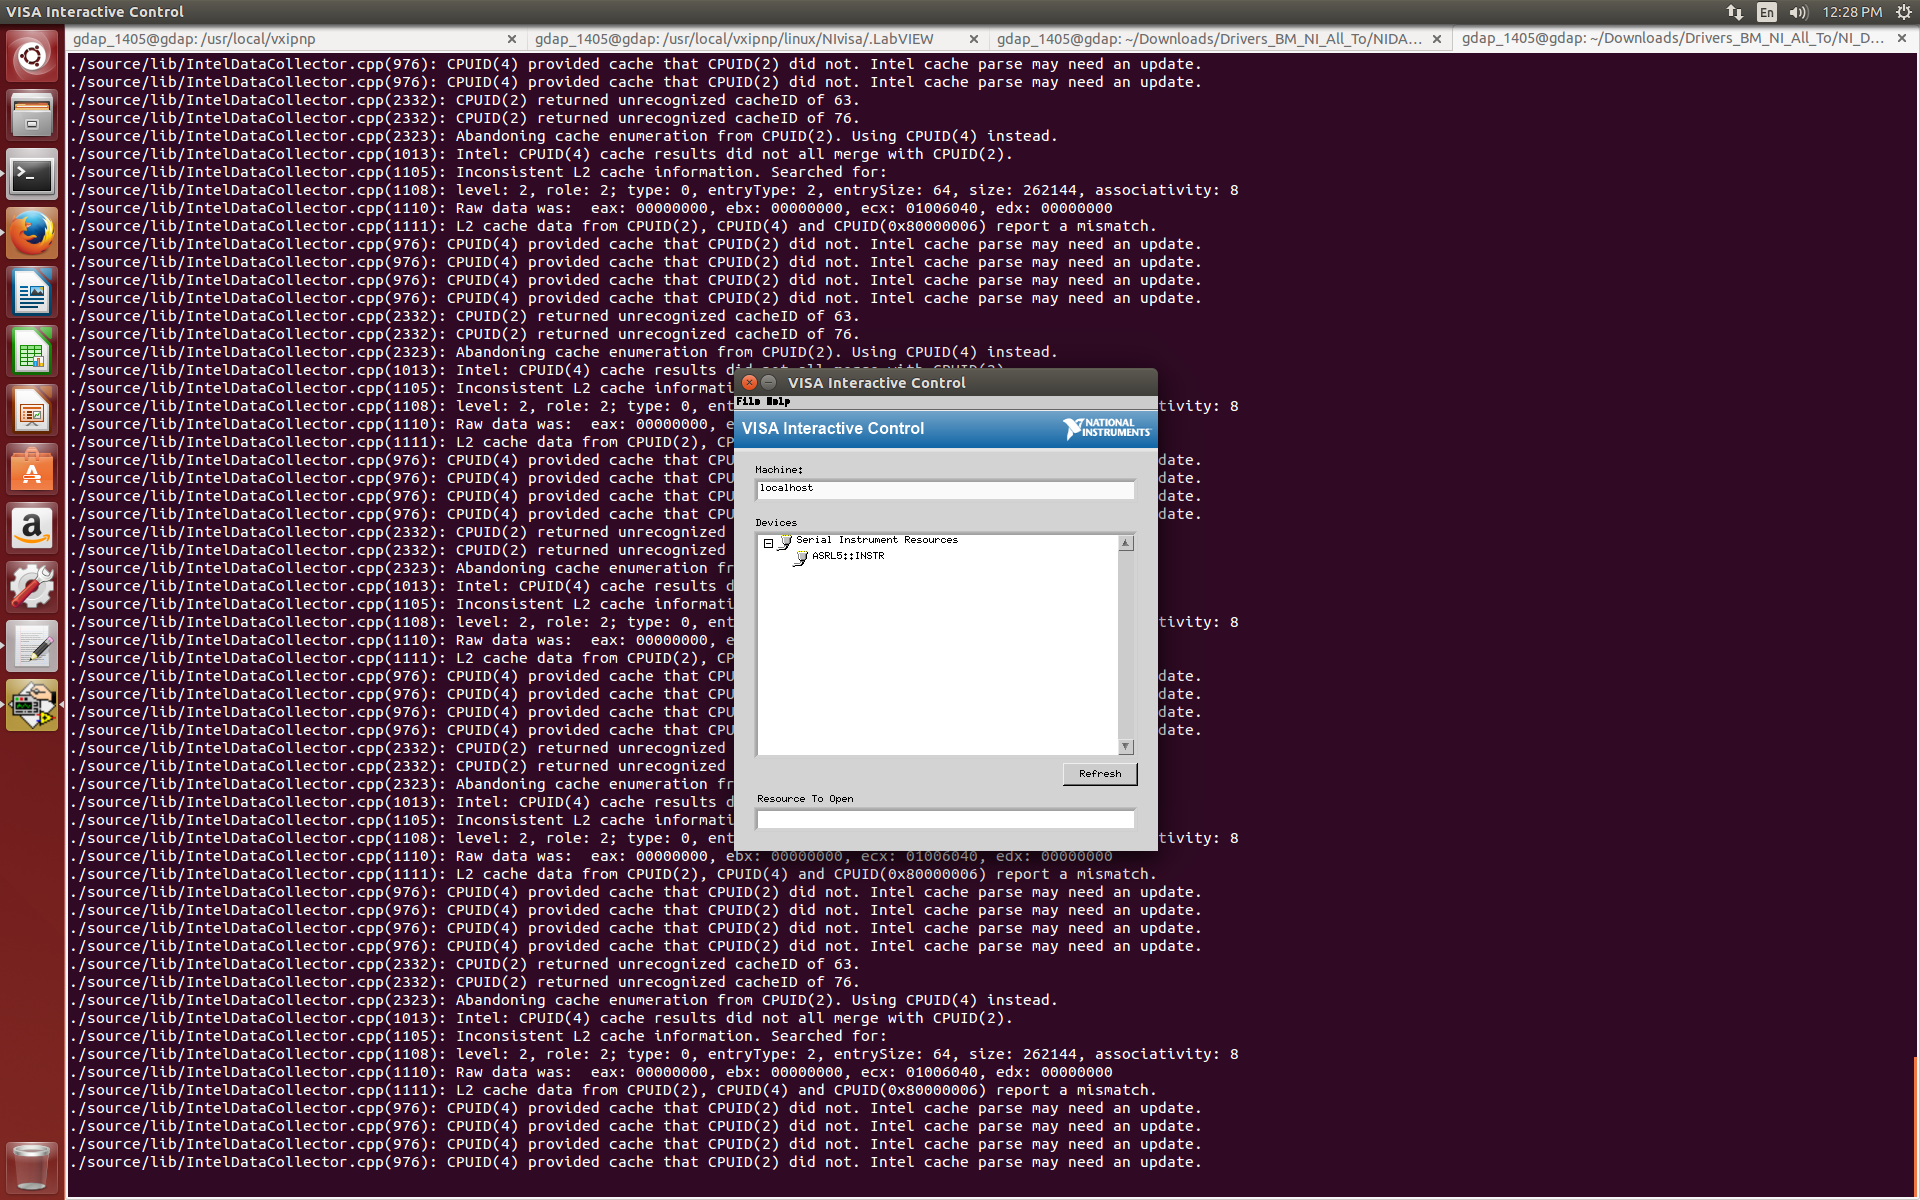Open sound volume indicator
This screenshot has width=1920, height=1200.
pyautogui.click(x=1799, y=12)
